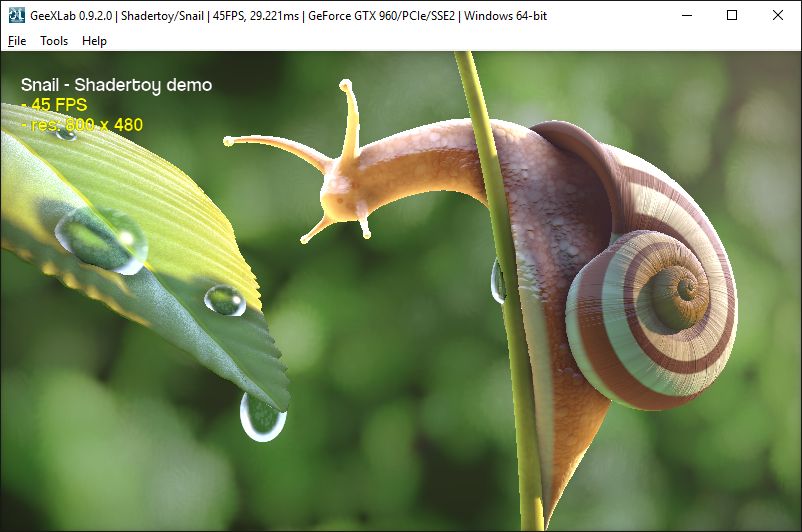The image size is (802, 532).
Task: Open the Tools menu
Action: point(54,41)
